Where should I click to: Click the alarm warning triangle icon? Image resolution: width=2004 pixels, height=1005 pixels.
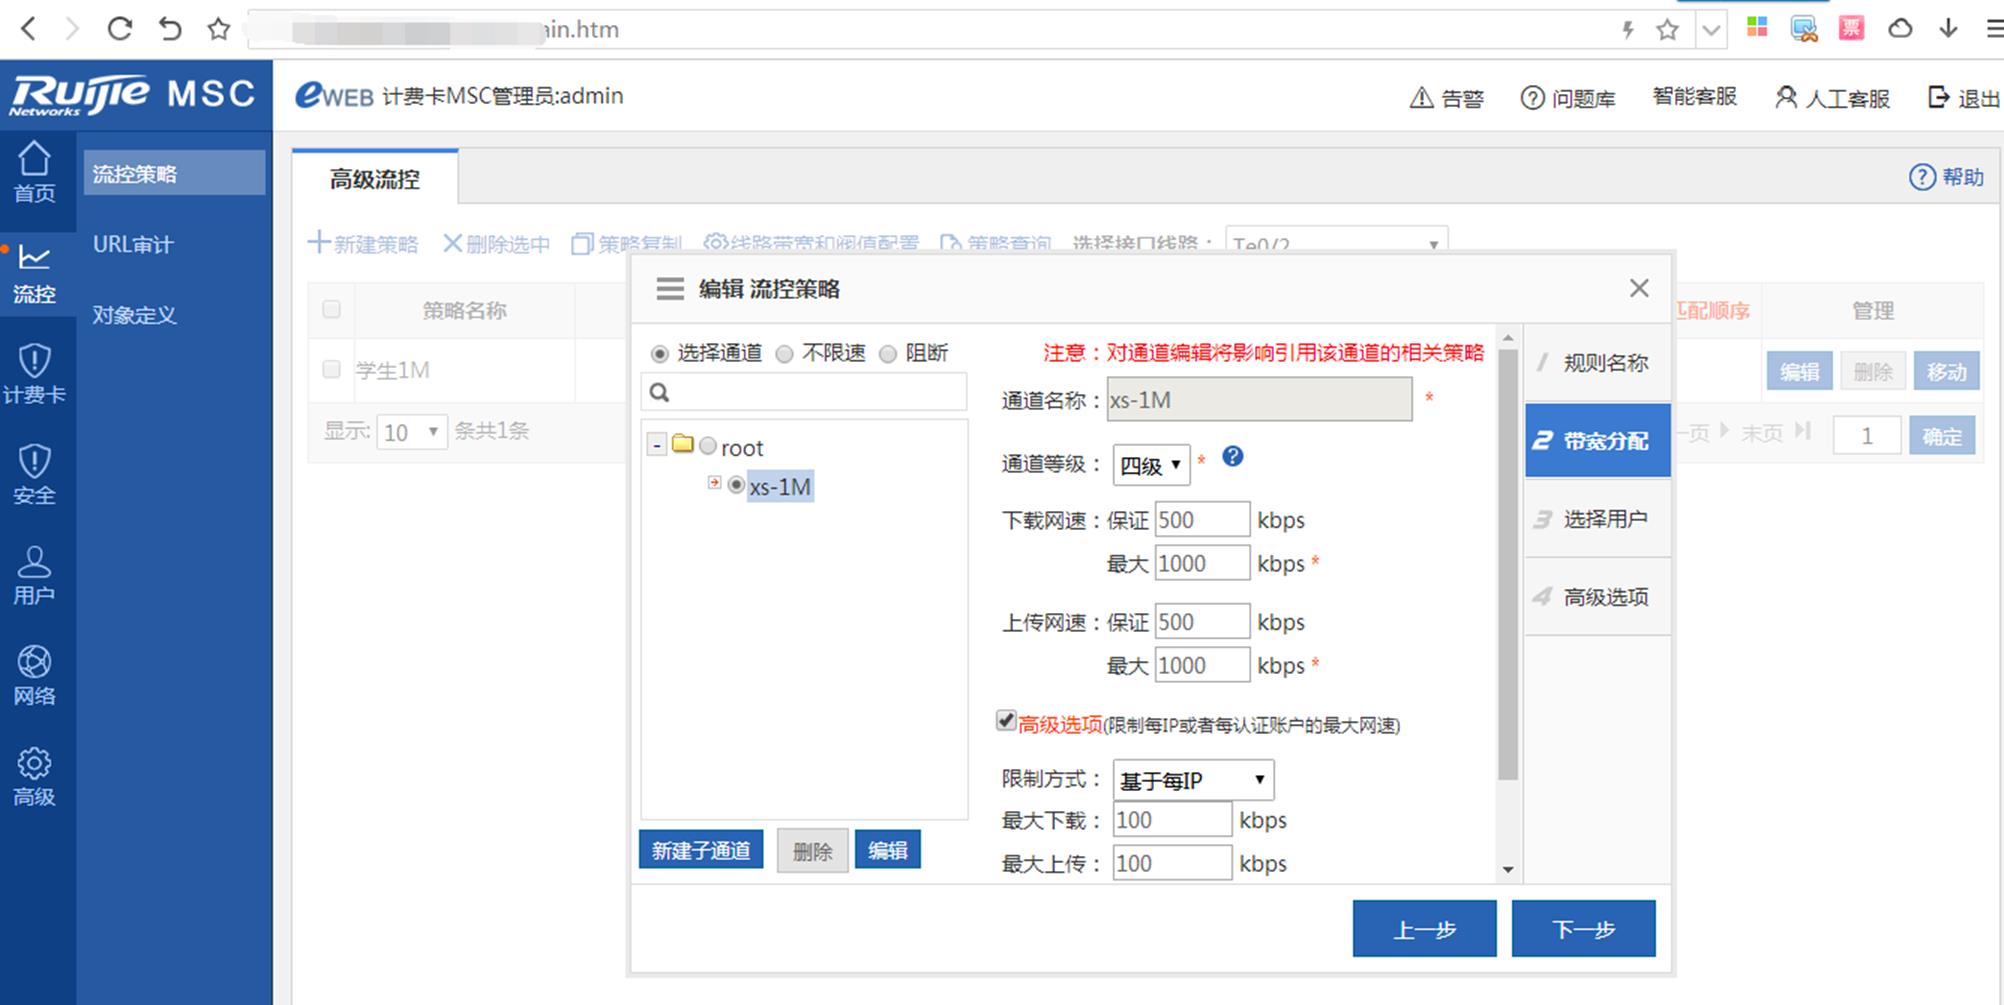pyautogui.click(x=1421, y=98)
